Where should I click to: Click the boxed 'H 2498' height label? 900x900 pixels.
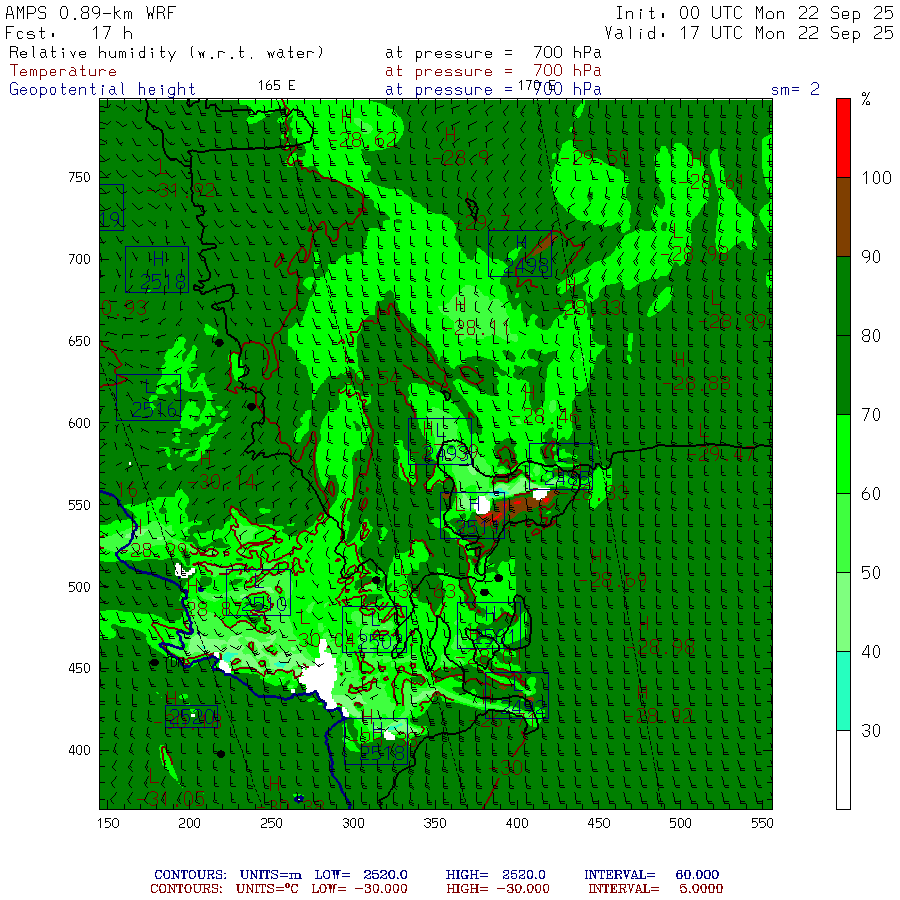pyautogui.click(x=520, y=254)
